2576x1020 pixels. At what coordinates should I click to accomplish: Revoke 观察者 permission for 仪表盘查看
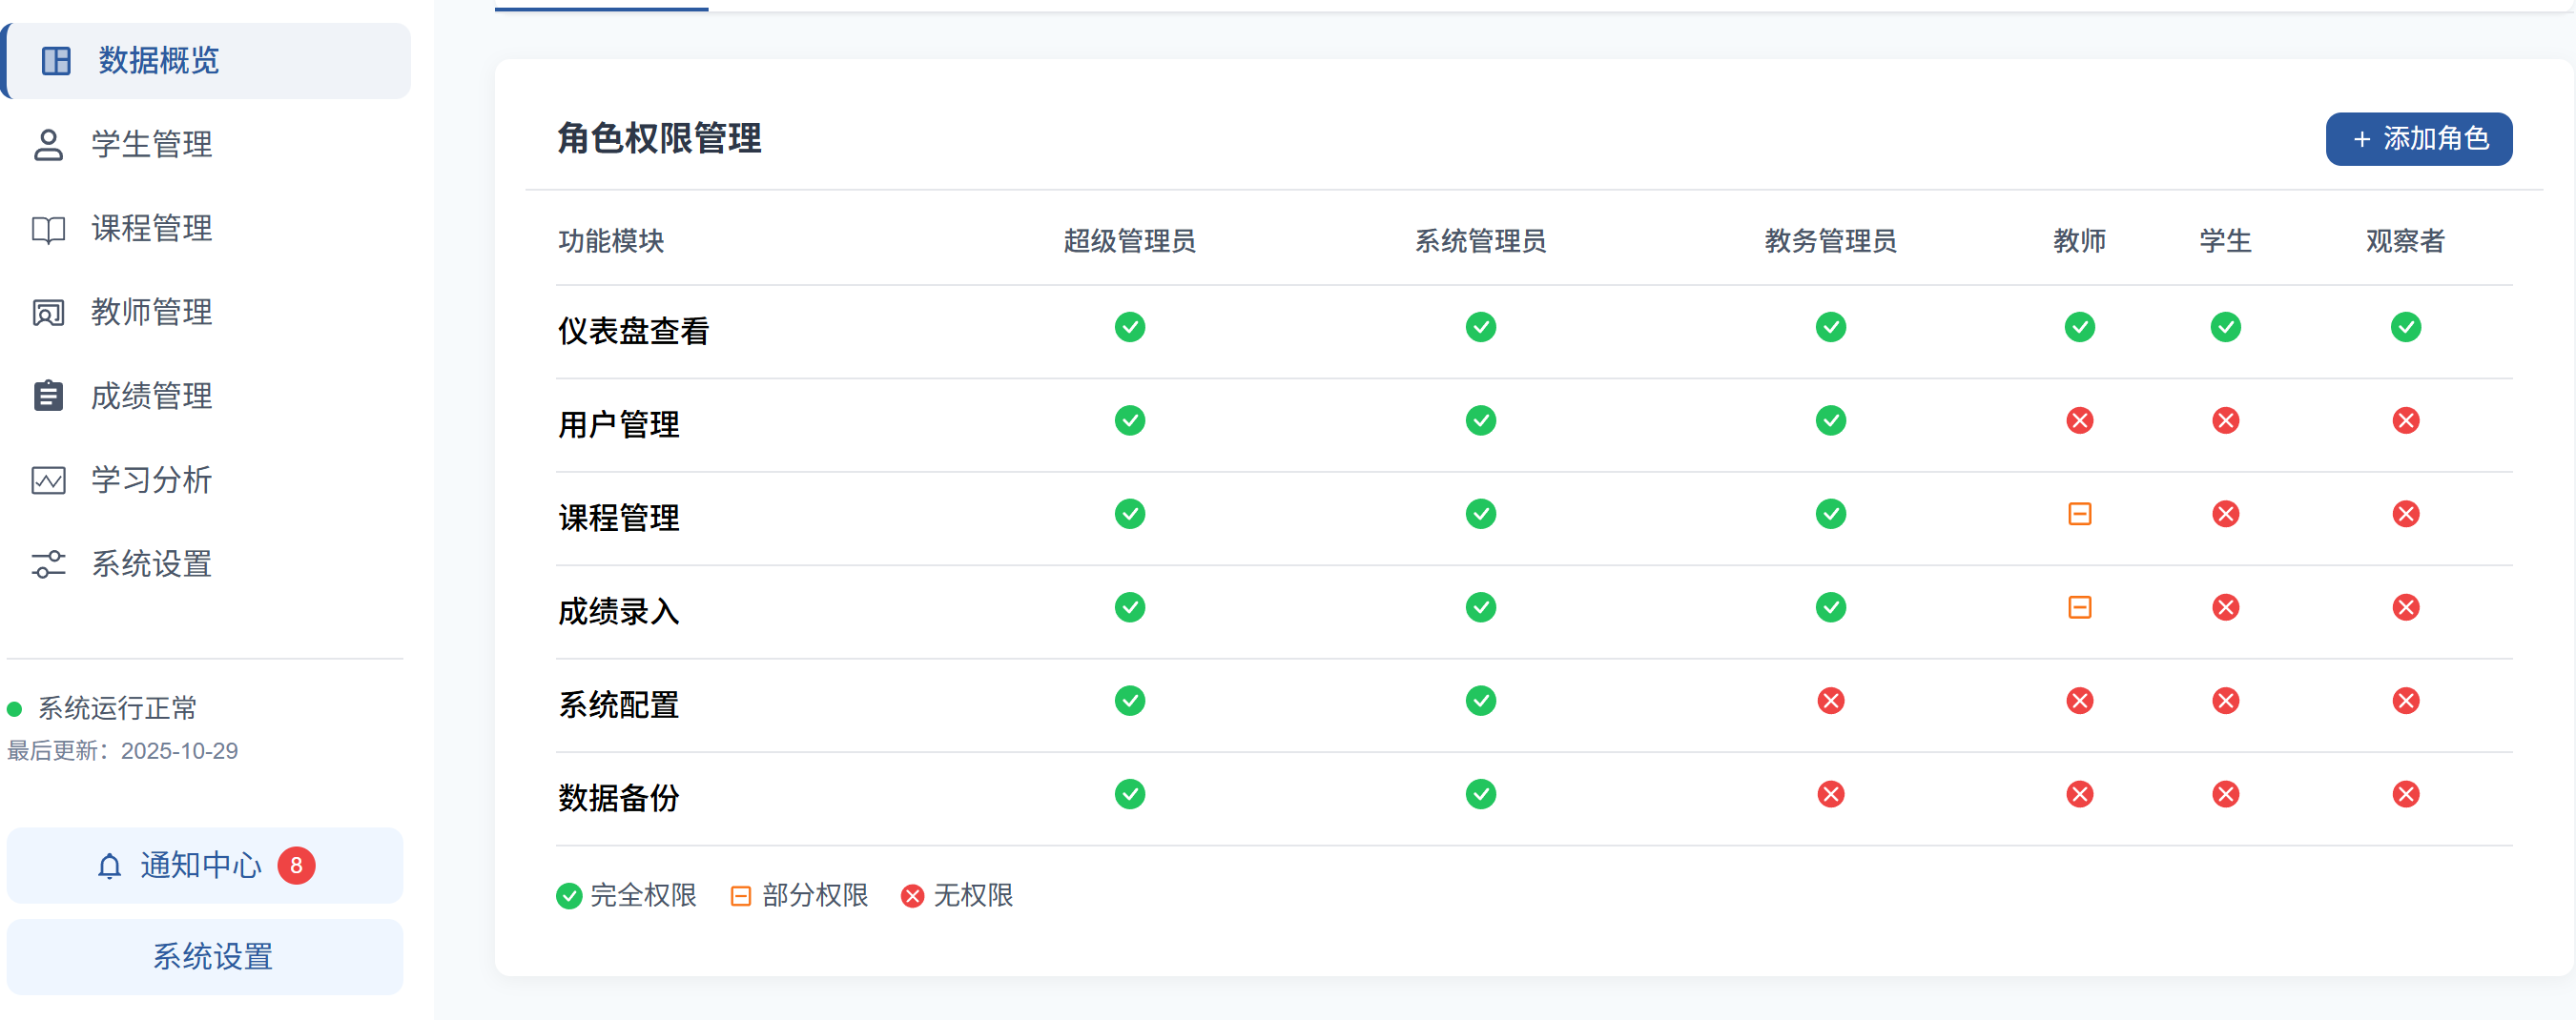2407,327
